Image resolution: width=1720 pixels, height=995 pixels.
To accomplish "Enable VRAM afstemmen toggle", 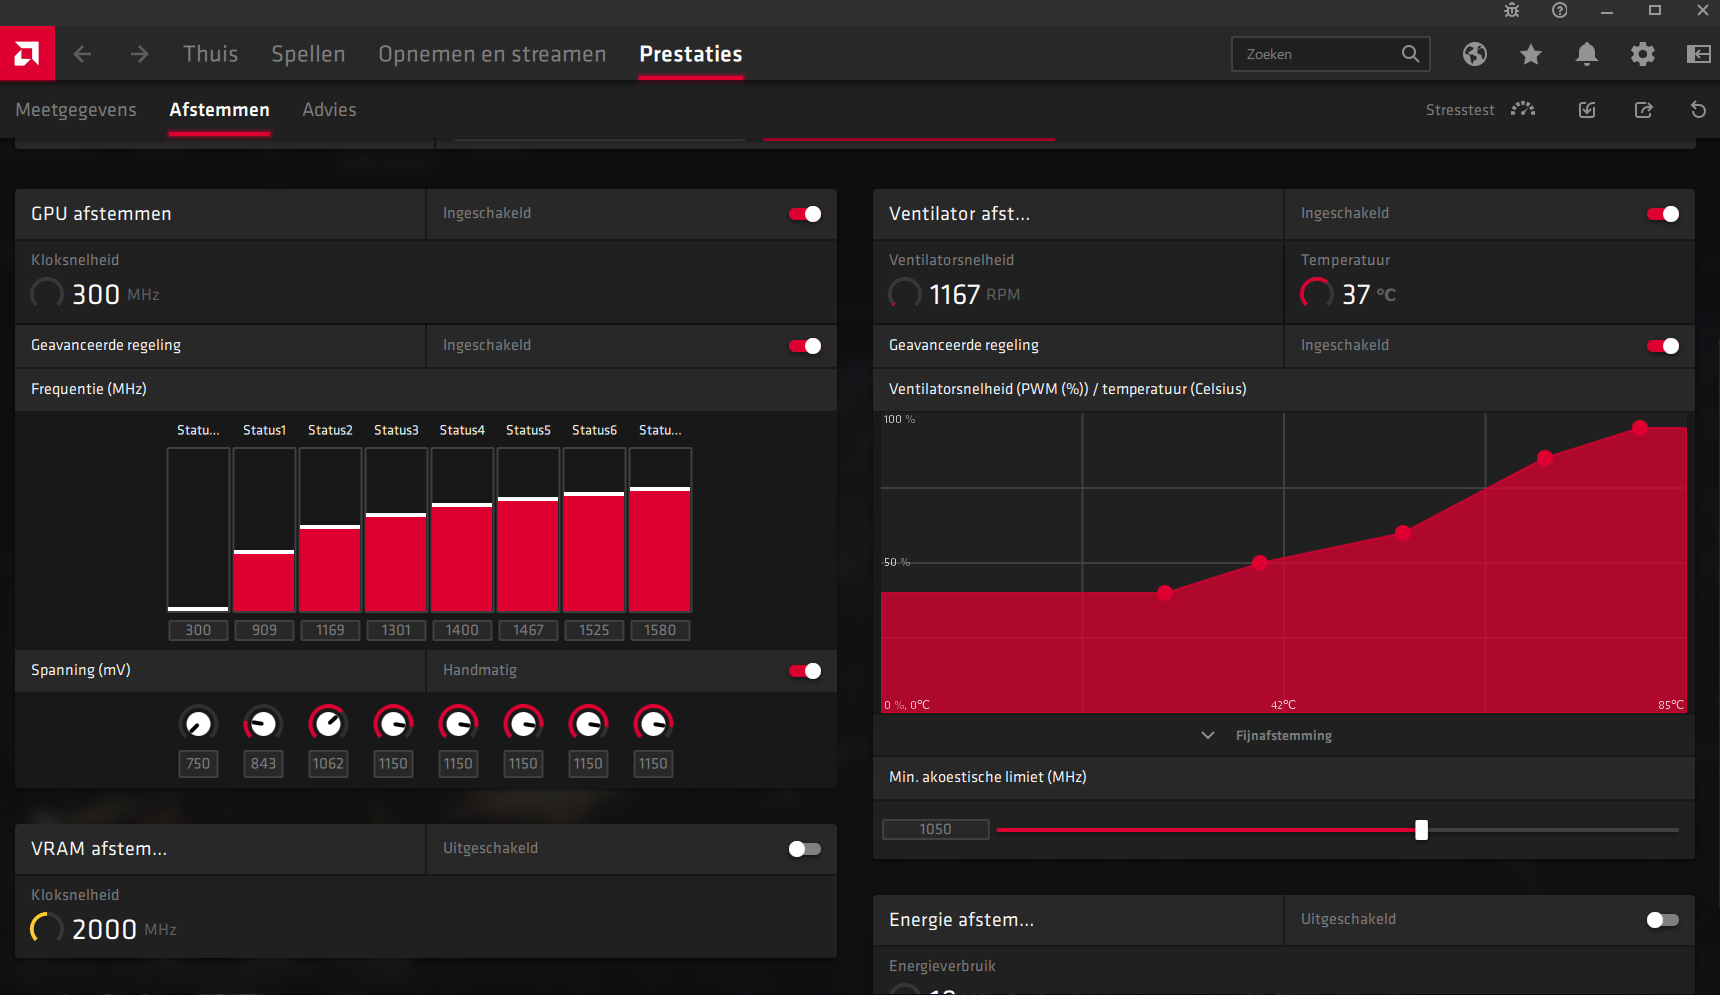I will point(805,849).
